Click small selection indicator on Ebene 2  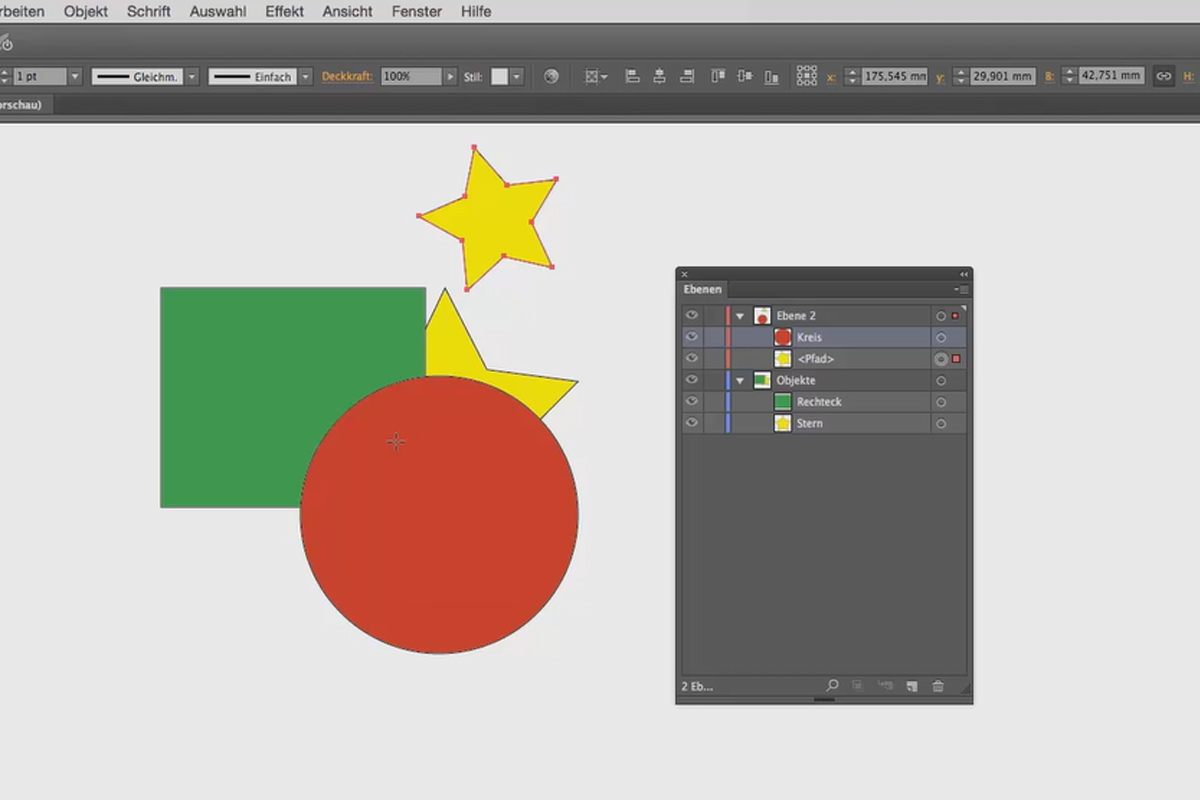point(955,316)
